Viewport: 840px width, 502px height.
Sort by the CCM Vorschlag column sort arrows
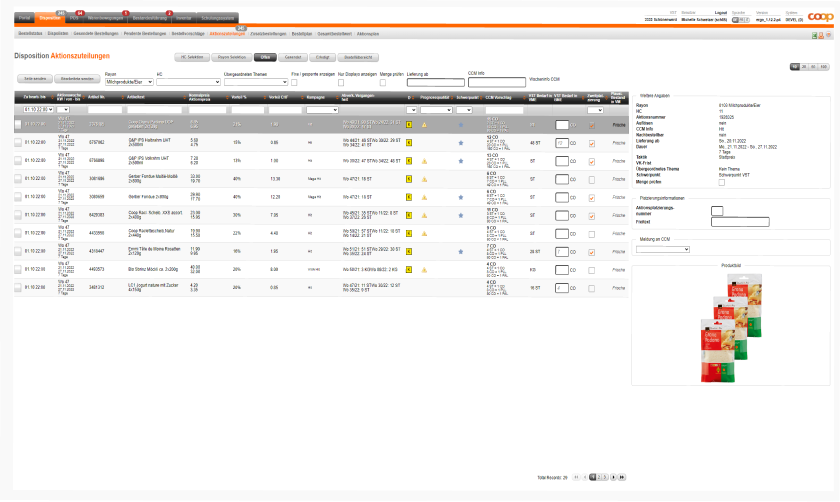coord(525,98)
